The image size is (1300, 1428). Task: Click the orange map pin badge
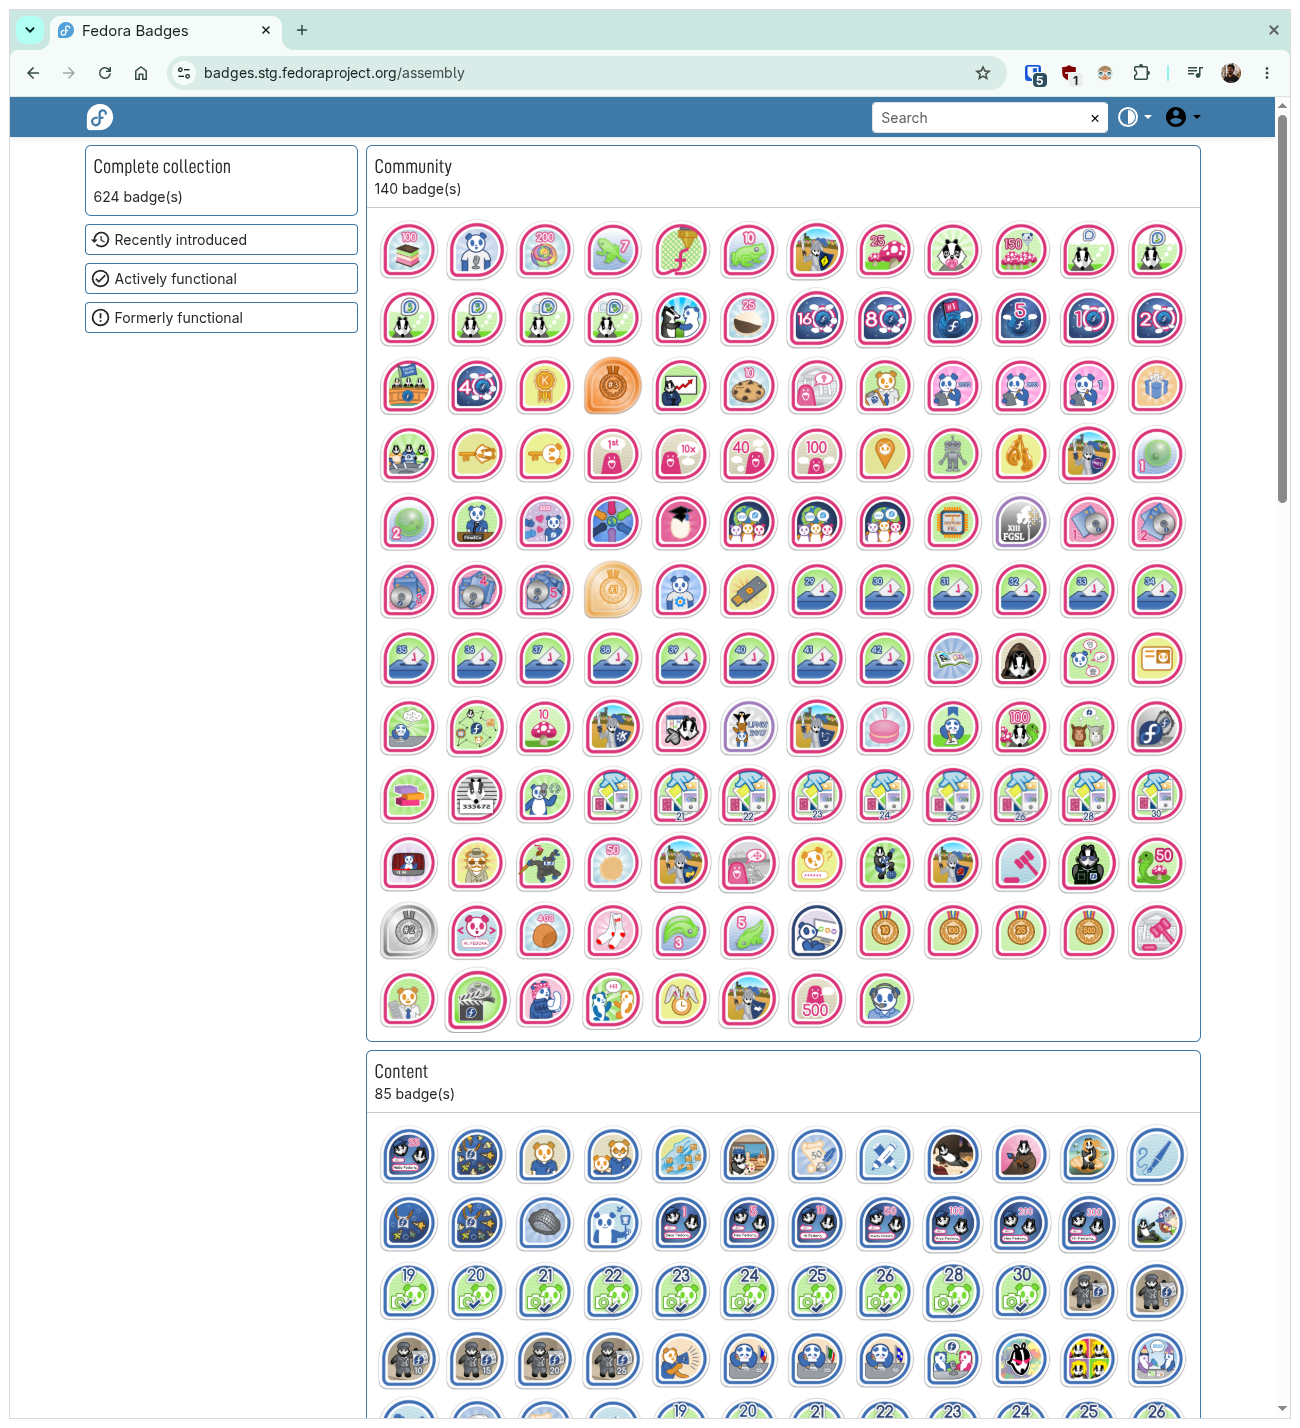885,454
